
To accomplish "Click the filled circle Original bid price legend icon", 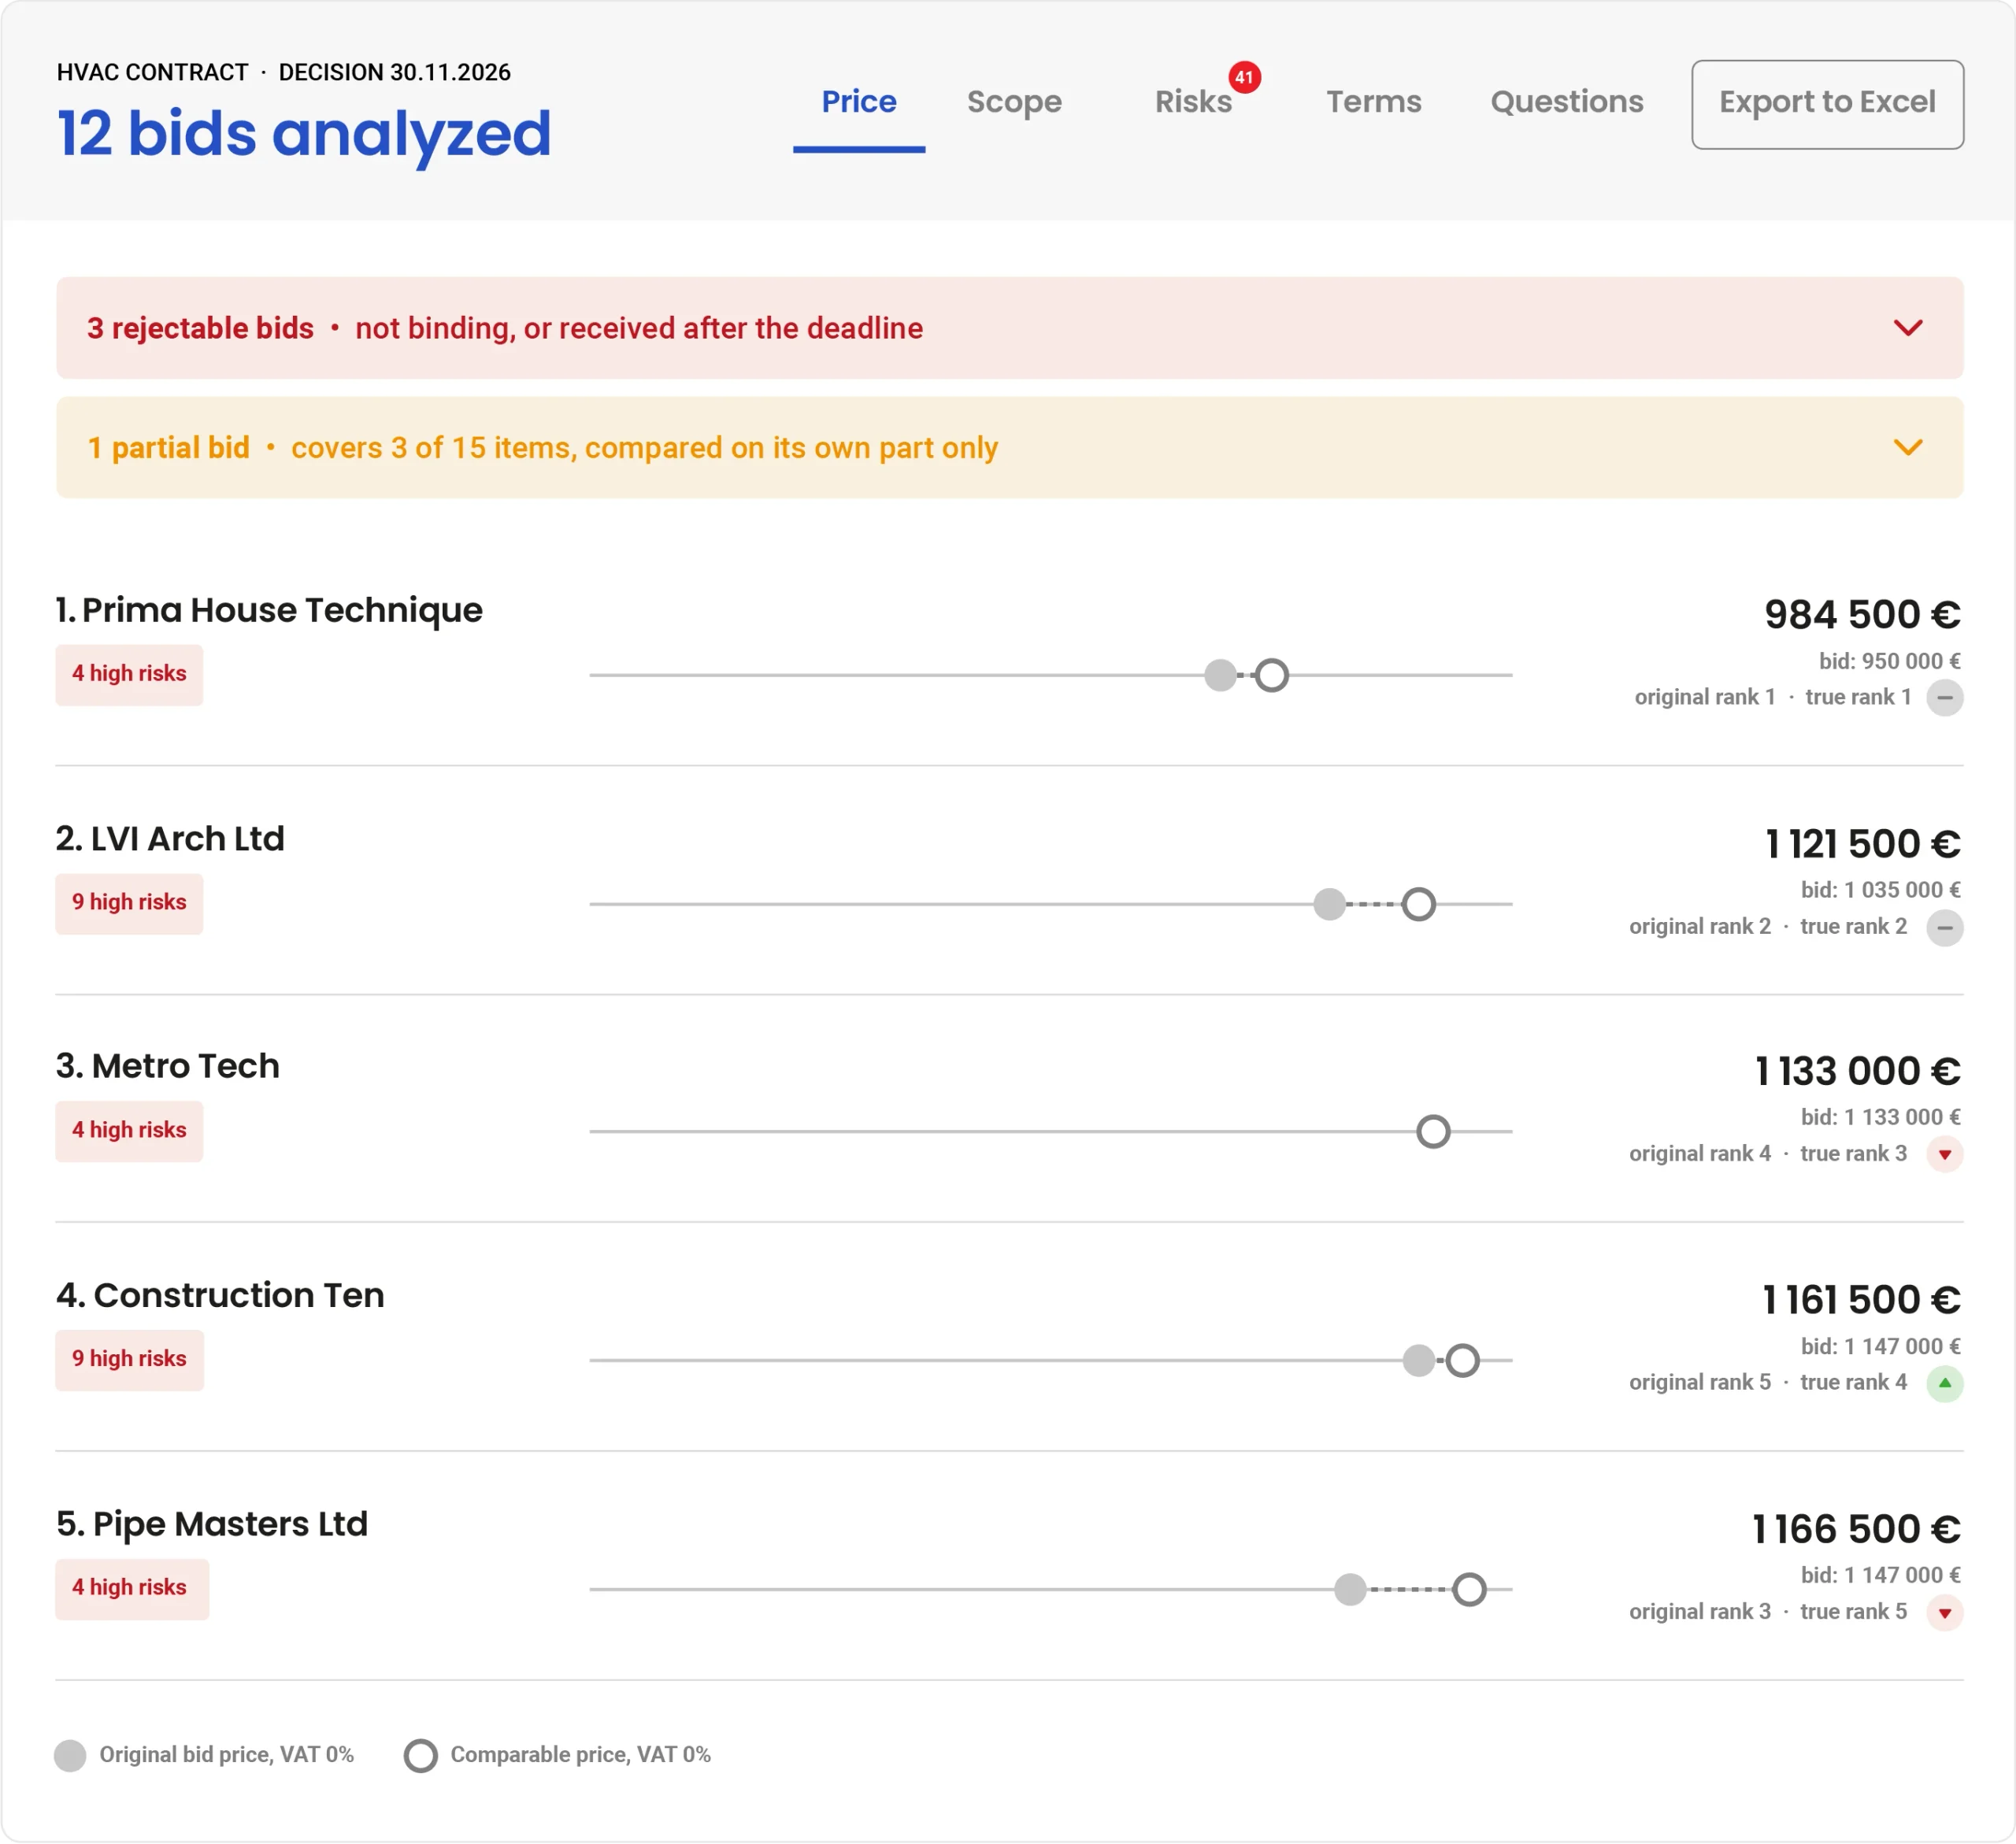I will [70, 1755].
